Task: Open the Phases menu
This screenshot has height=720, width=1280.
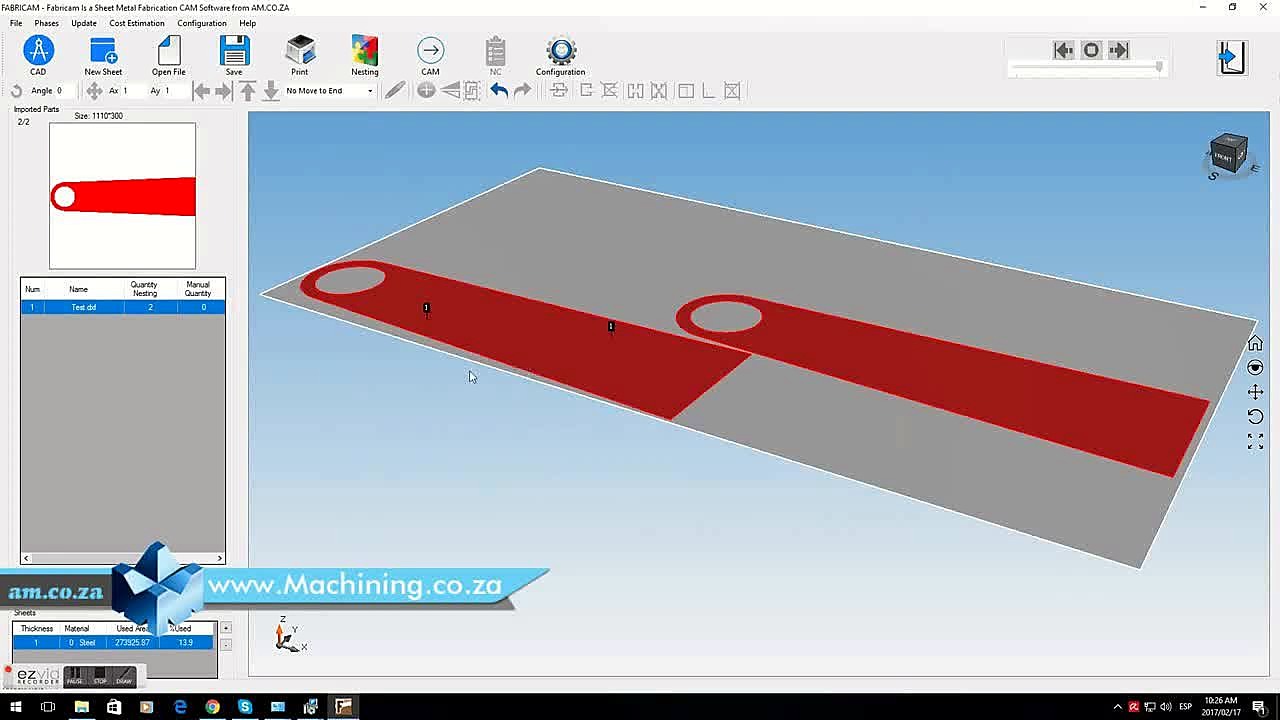Action: point(46,23)
